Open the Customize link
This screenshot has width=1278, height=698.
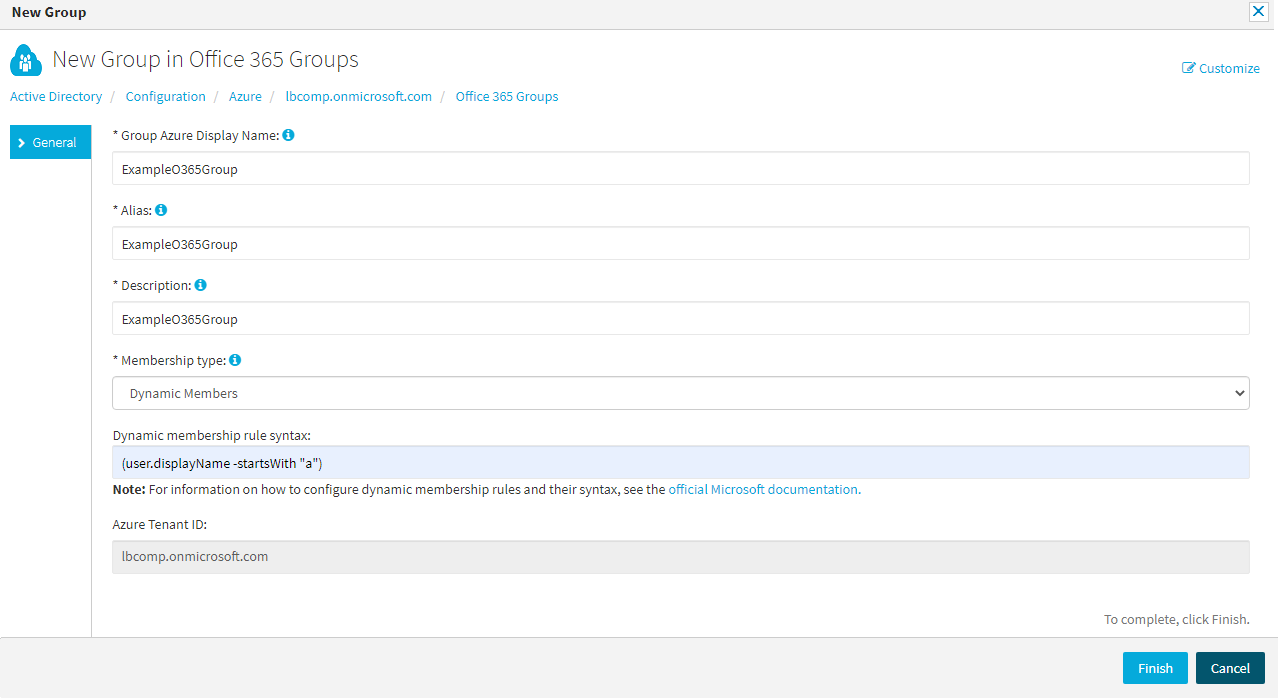click(1221, 68)
